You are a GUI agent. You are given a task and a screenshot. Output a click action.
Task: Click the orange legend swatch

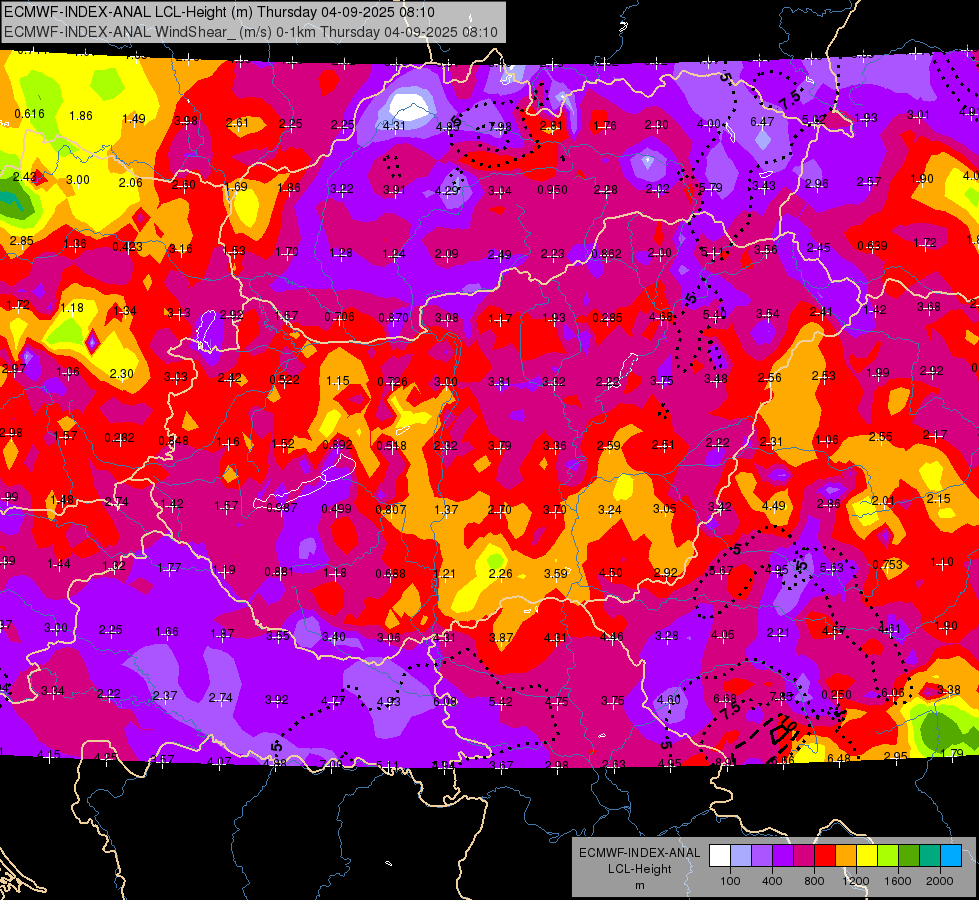coord(846,855)
